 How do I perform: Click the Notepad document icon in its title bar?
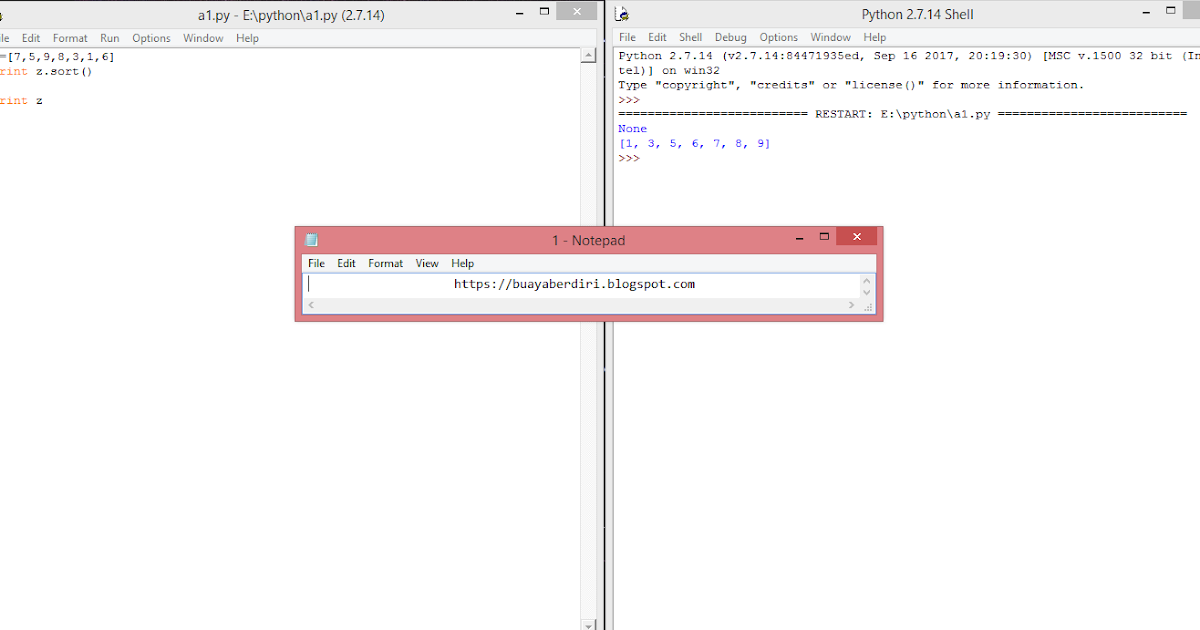point(311,240)
